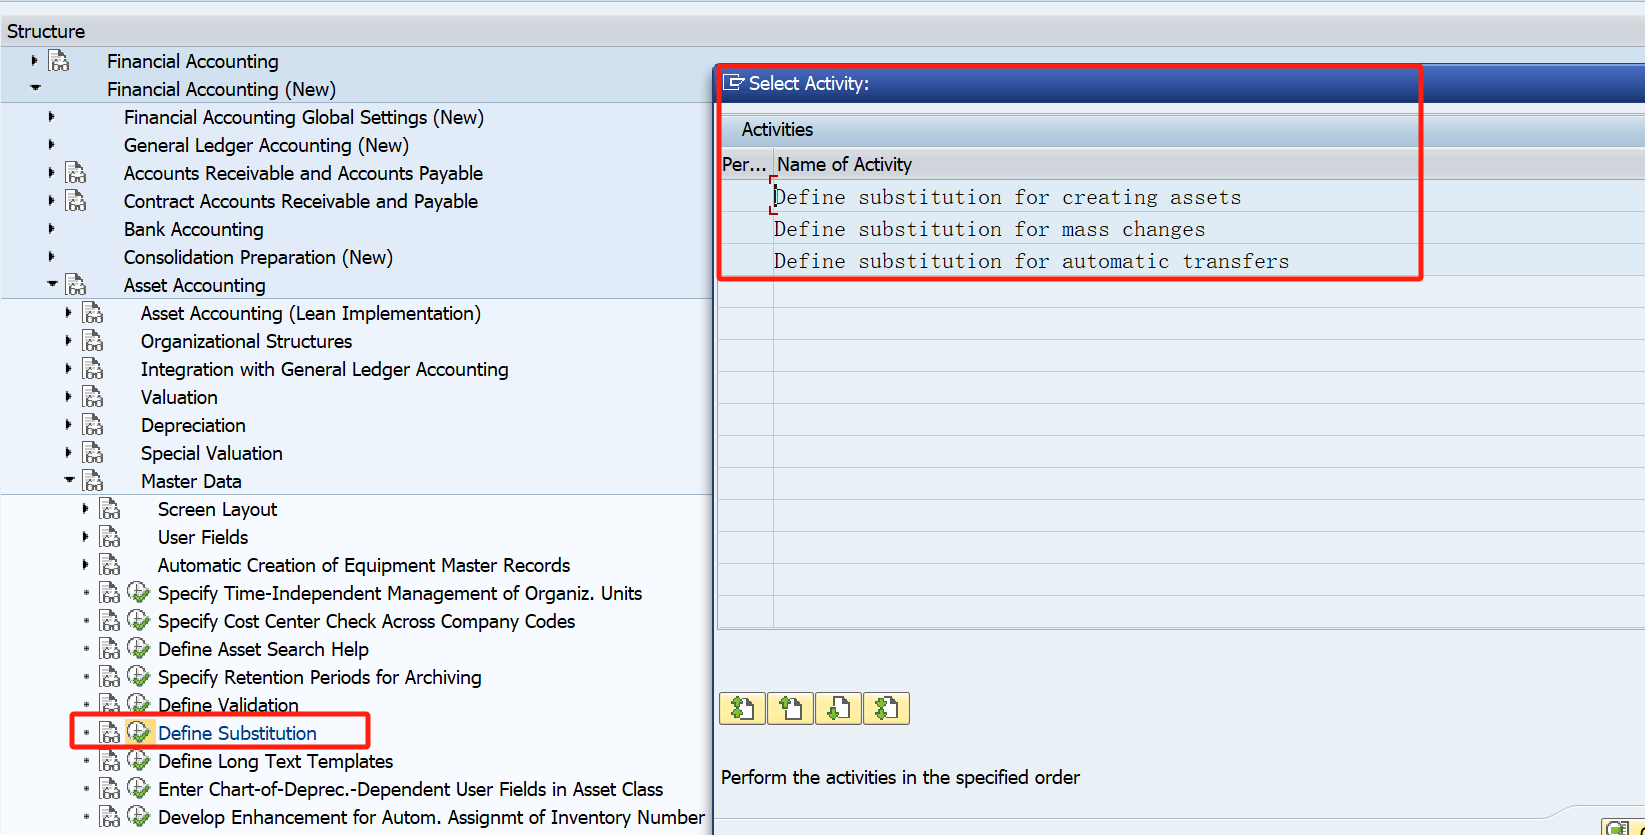Run execute icon for Define Long Text Templates
Screen dimensions: 1645x835
coord(139,761)
